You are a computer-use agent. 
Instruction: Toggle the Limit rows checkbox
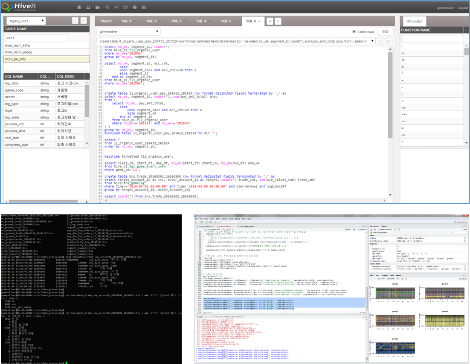354,32
